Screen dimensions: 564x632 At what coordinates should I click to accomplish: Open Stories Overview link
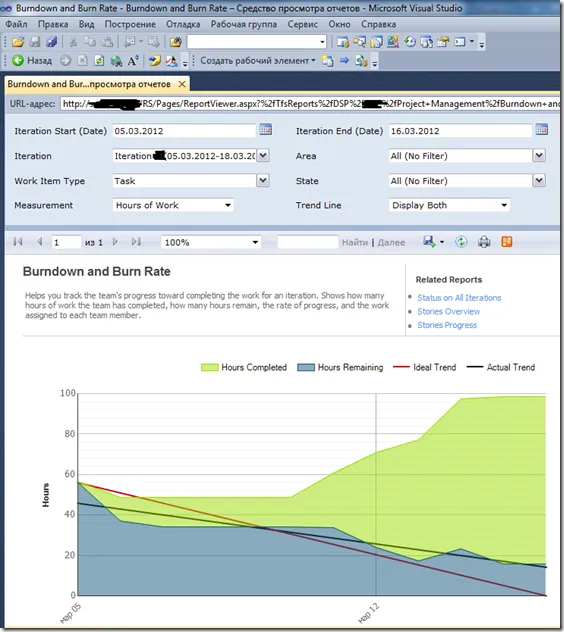point(449,312)
